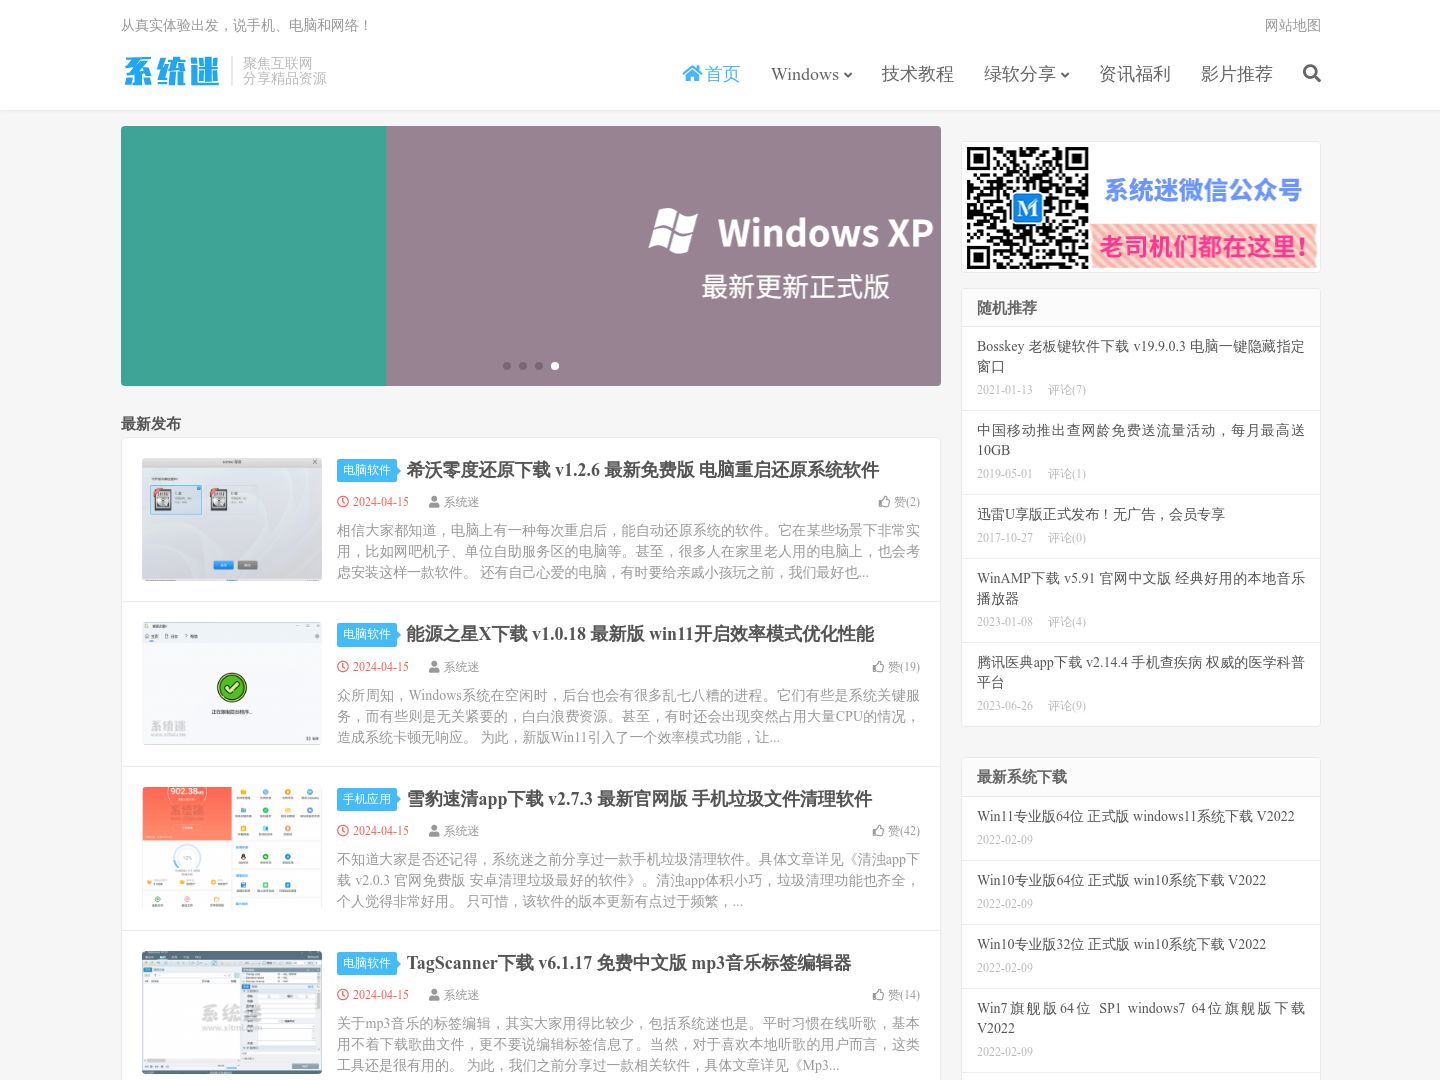The width and height of the screenshot is (1440, 1080).
Task: Click 电脑软件 tag on 希沃零度还原 post
Action: [x=367, y=470]
